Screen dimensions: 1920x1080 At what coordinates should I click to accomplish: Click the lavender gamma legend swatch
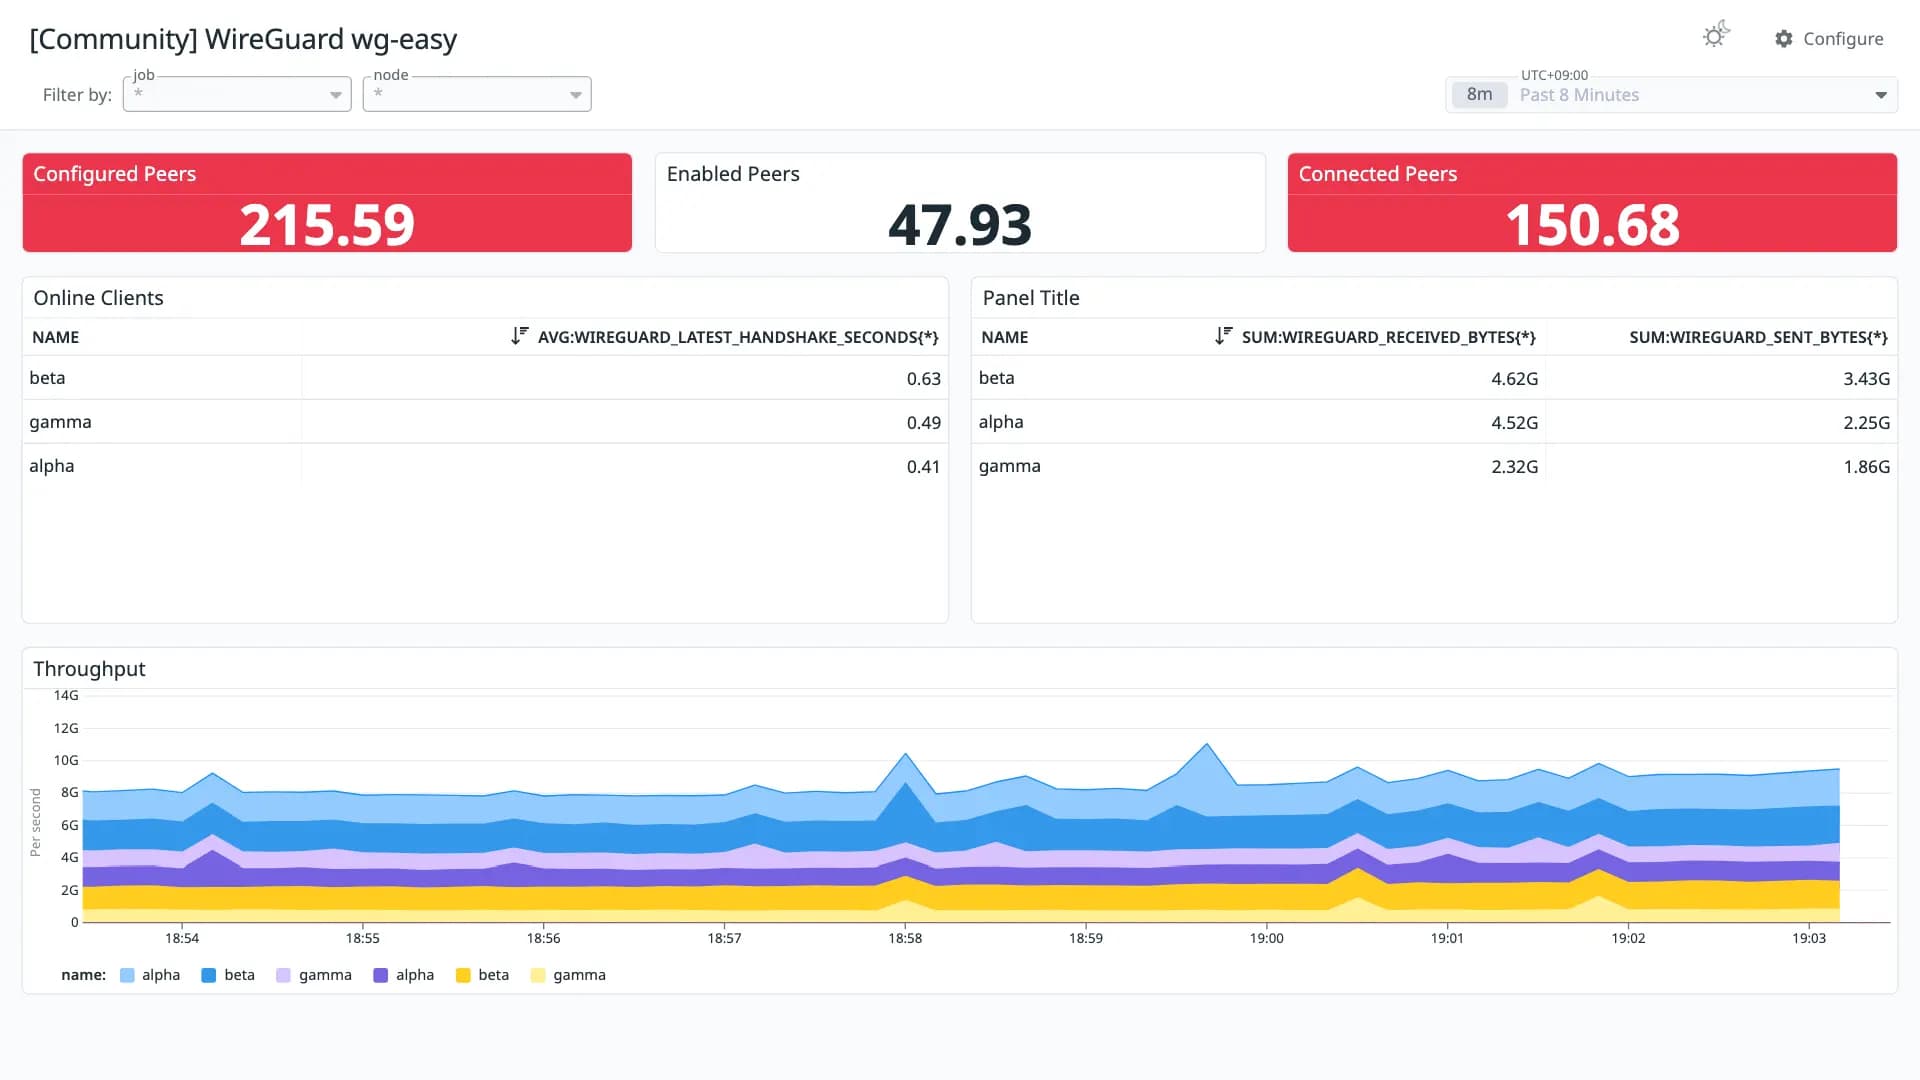[x=283, y=975]
